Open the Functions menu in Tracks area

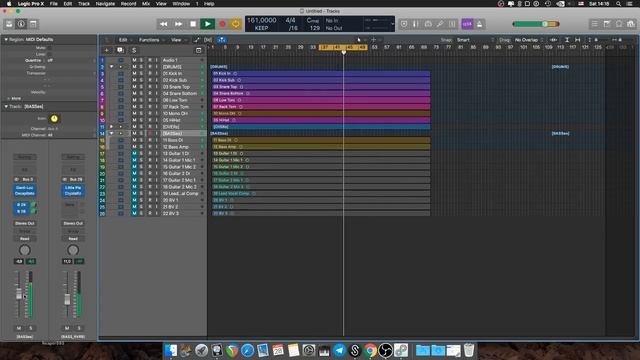[x=151, y=40]
